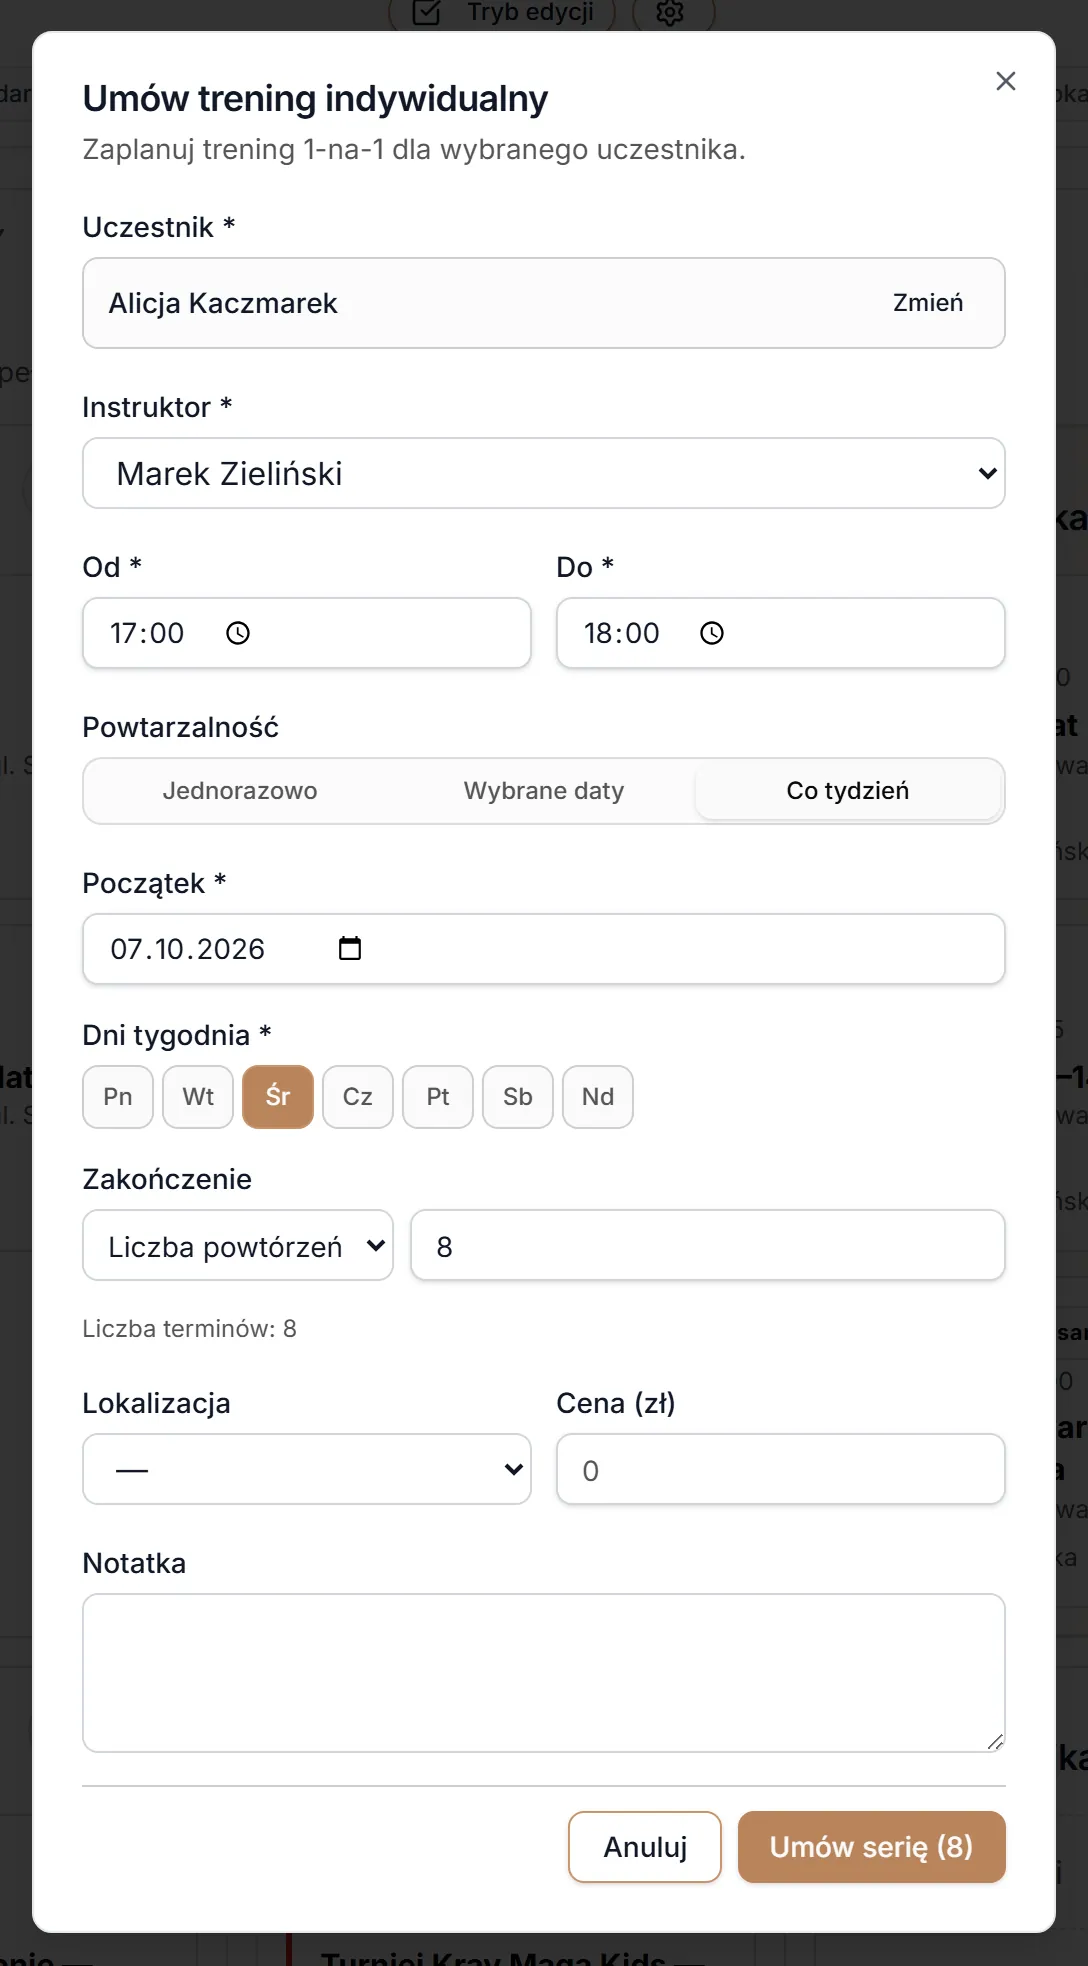This screenshot has height=1966, width=1088.
Task: Open the Lokalizacja dropdown
Action: click(307, 1469)
